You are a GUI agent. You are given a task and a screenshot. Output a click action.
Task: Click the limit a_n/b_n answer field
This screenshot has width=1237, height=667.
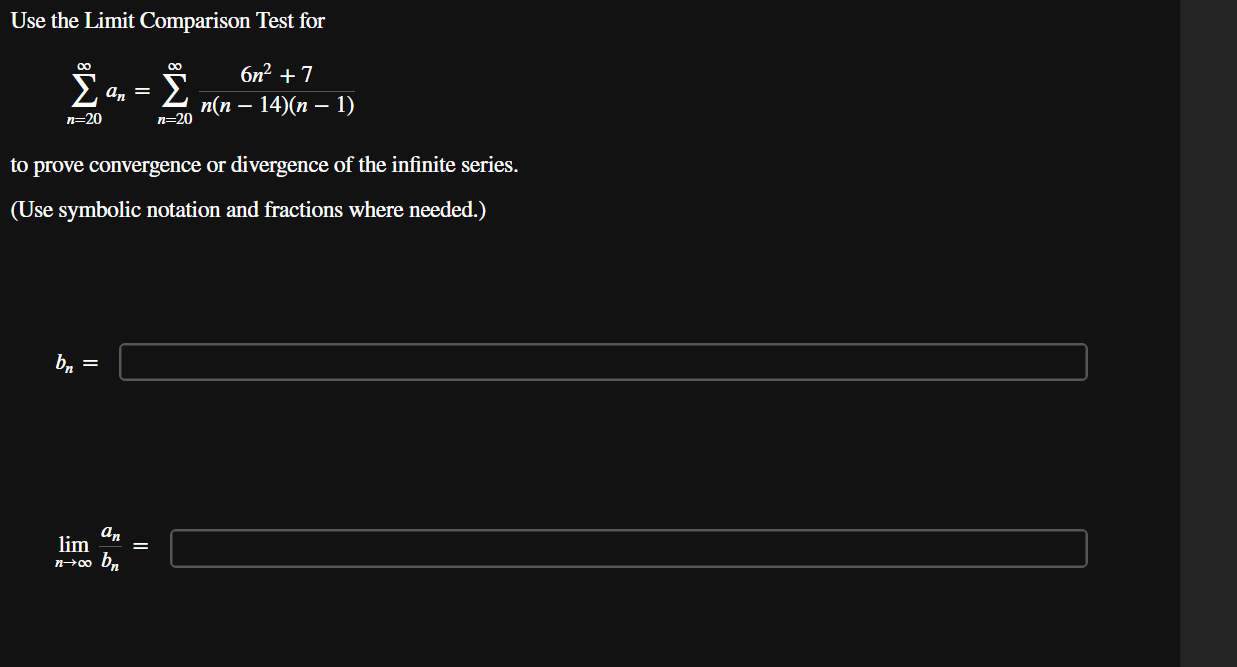click(628, 548)
